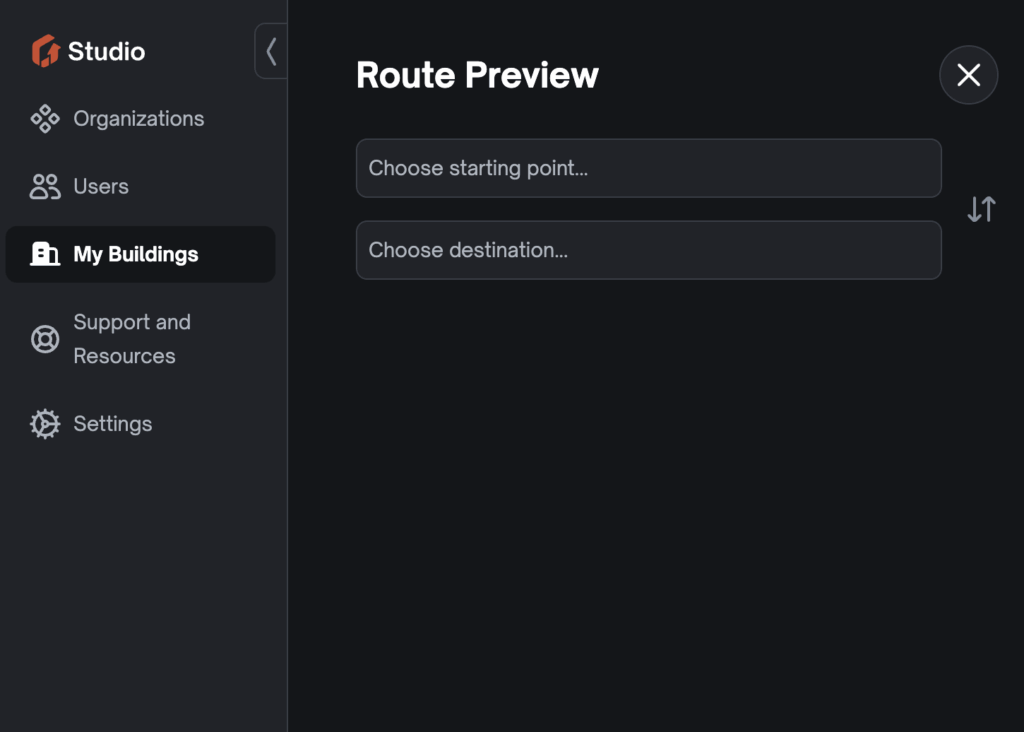1024x732 pixels.
Task: Click the Support lifebuoy icon
Action: [x=45, y=339]
